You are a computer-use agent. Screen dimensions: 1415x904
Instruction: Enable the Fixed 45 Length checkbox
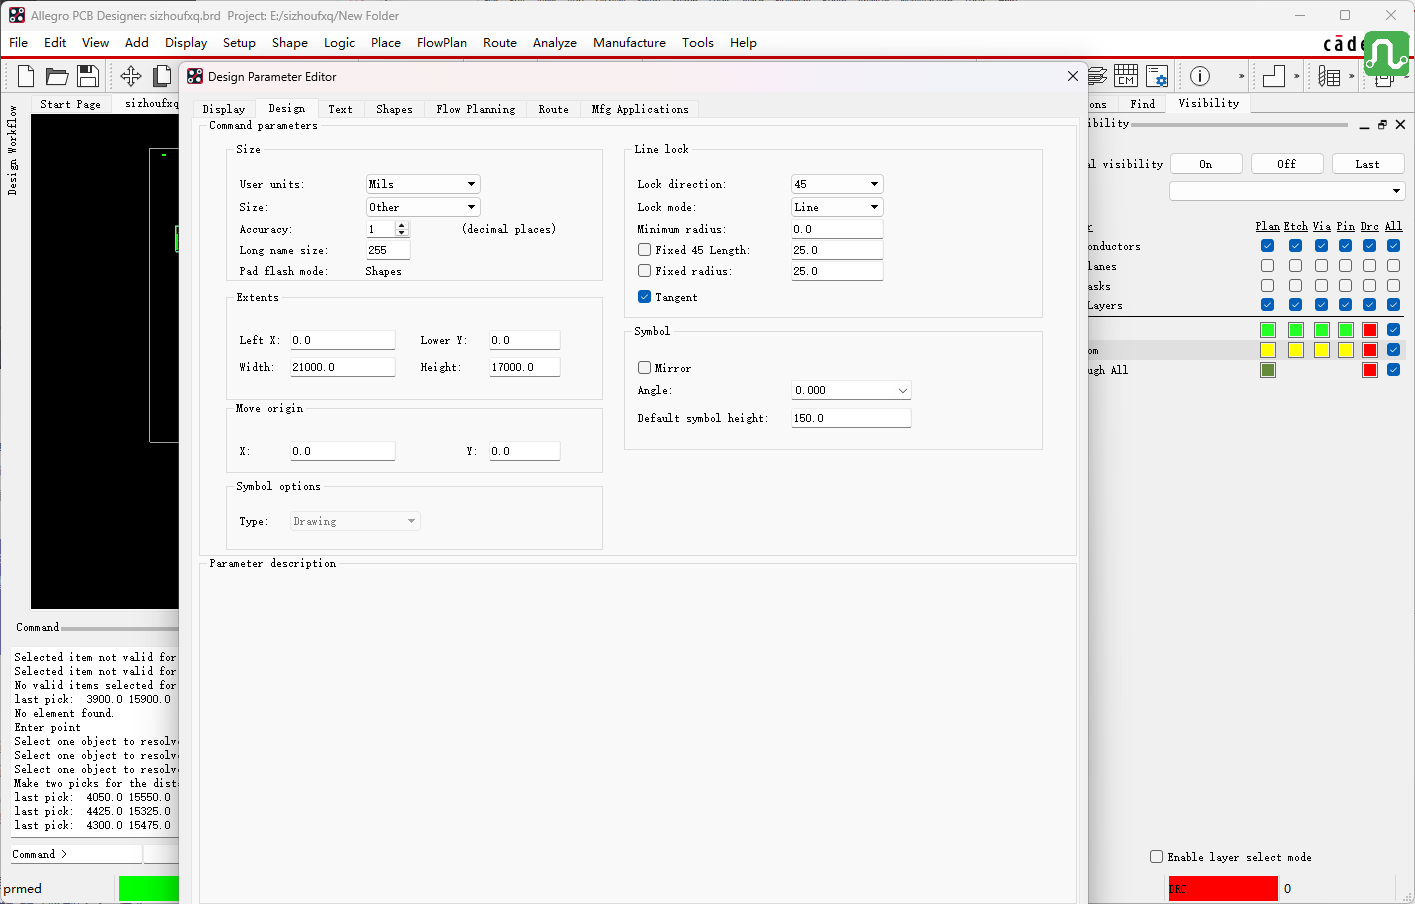pos(644,250)
